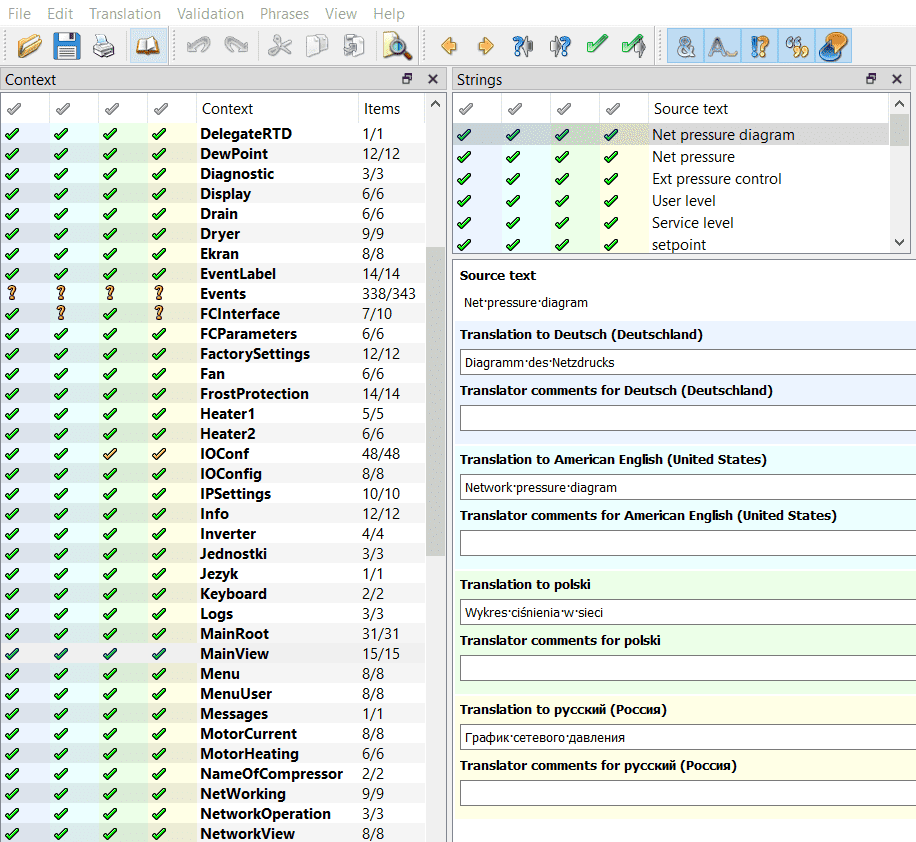Select the MainView context
This screenshot has width=916, height=842.
[213, 654]
